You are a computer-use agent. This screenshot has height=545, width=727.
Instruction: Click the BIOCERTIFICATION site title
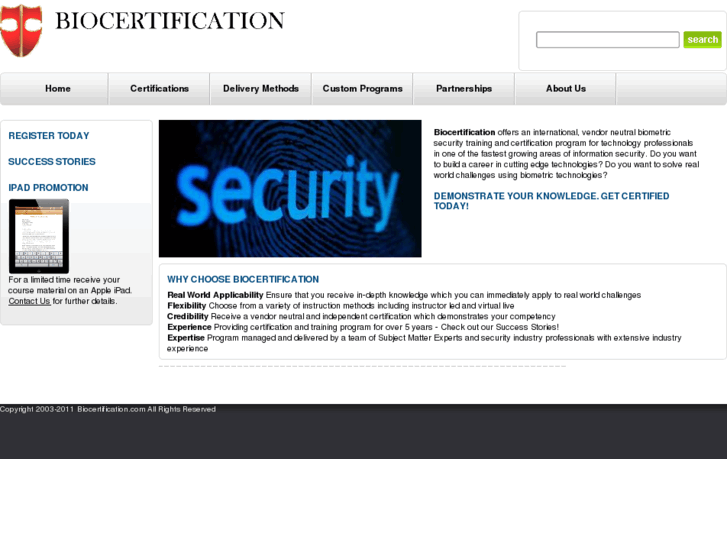click(170, 21)
